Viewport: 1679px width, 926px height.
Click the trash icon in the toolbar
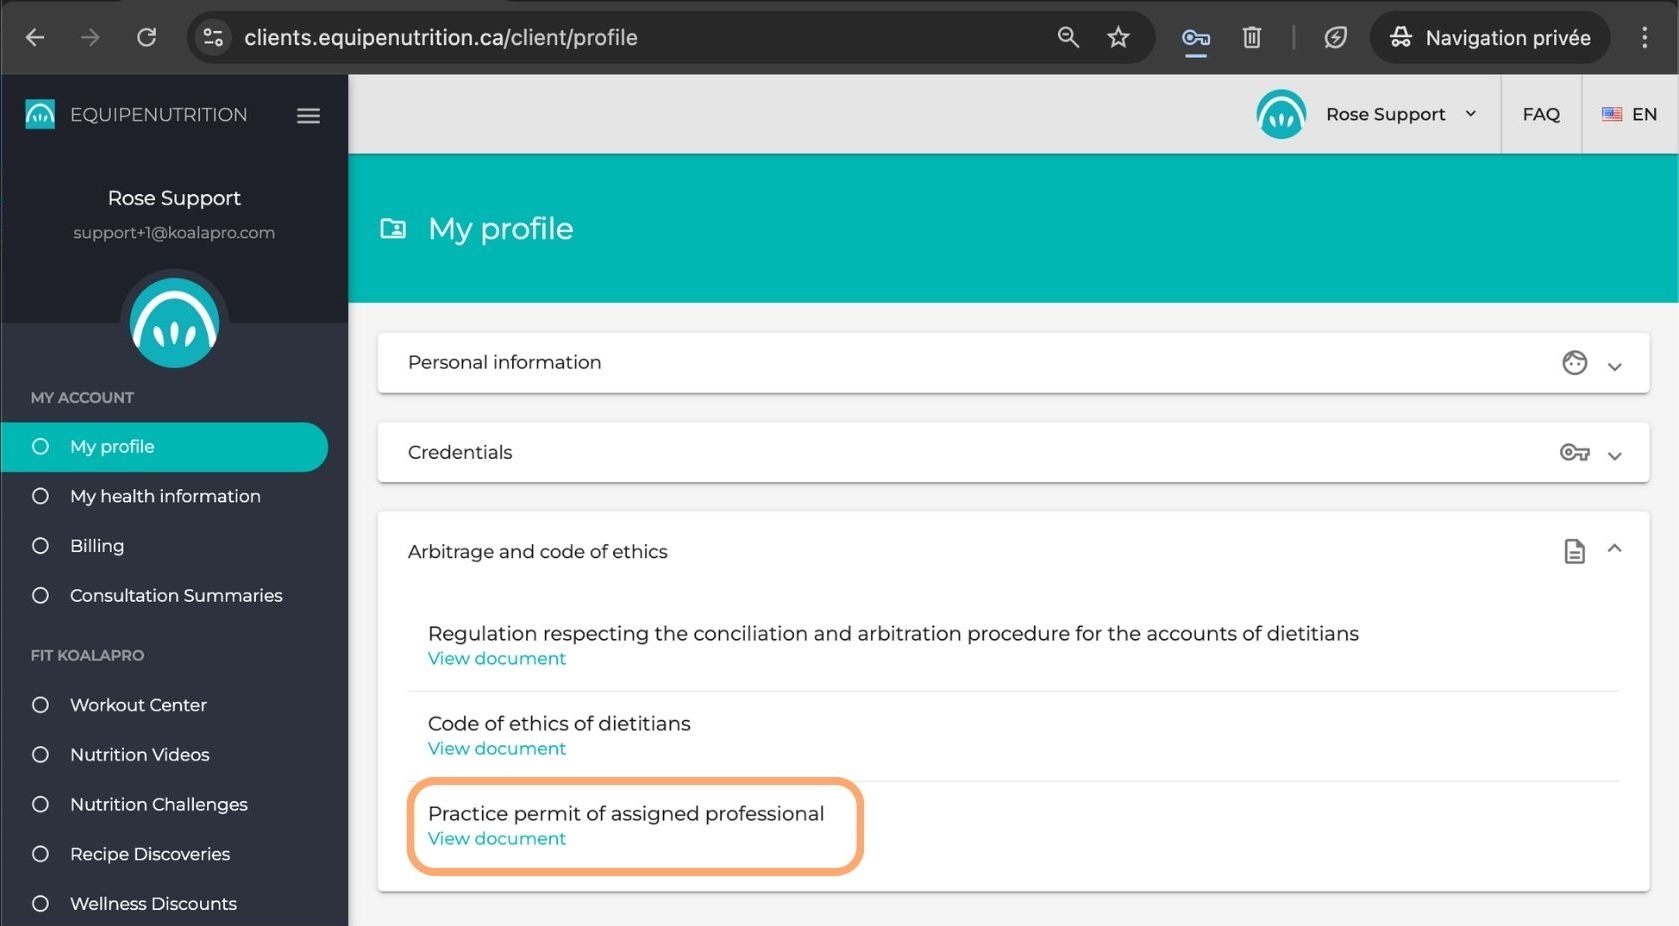click(x=1251, y=38)
